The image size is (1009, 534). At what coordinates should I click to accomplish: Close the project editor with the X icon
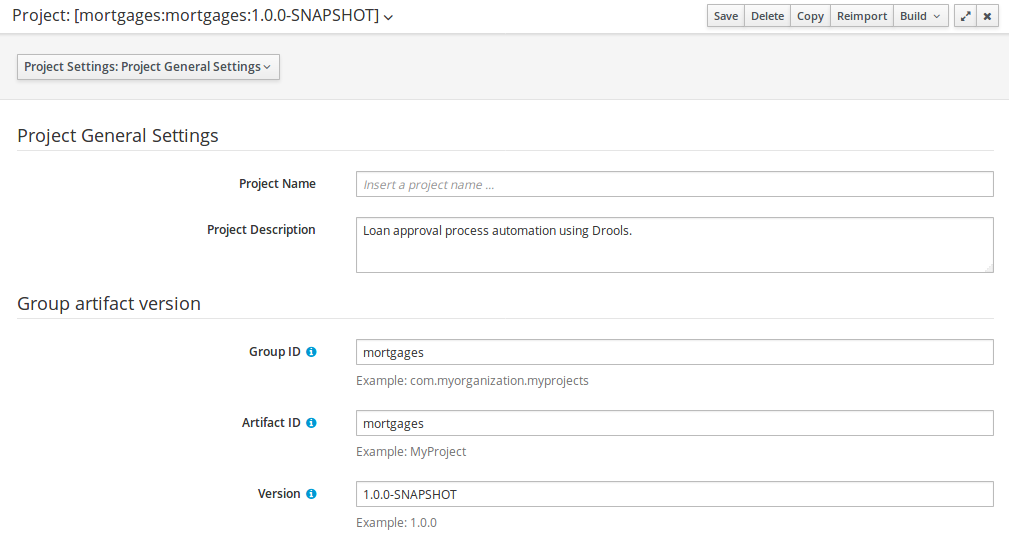(987, 16)
